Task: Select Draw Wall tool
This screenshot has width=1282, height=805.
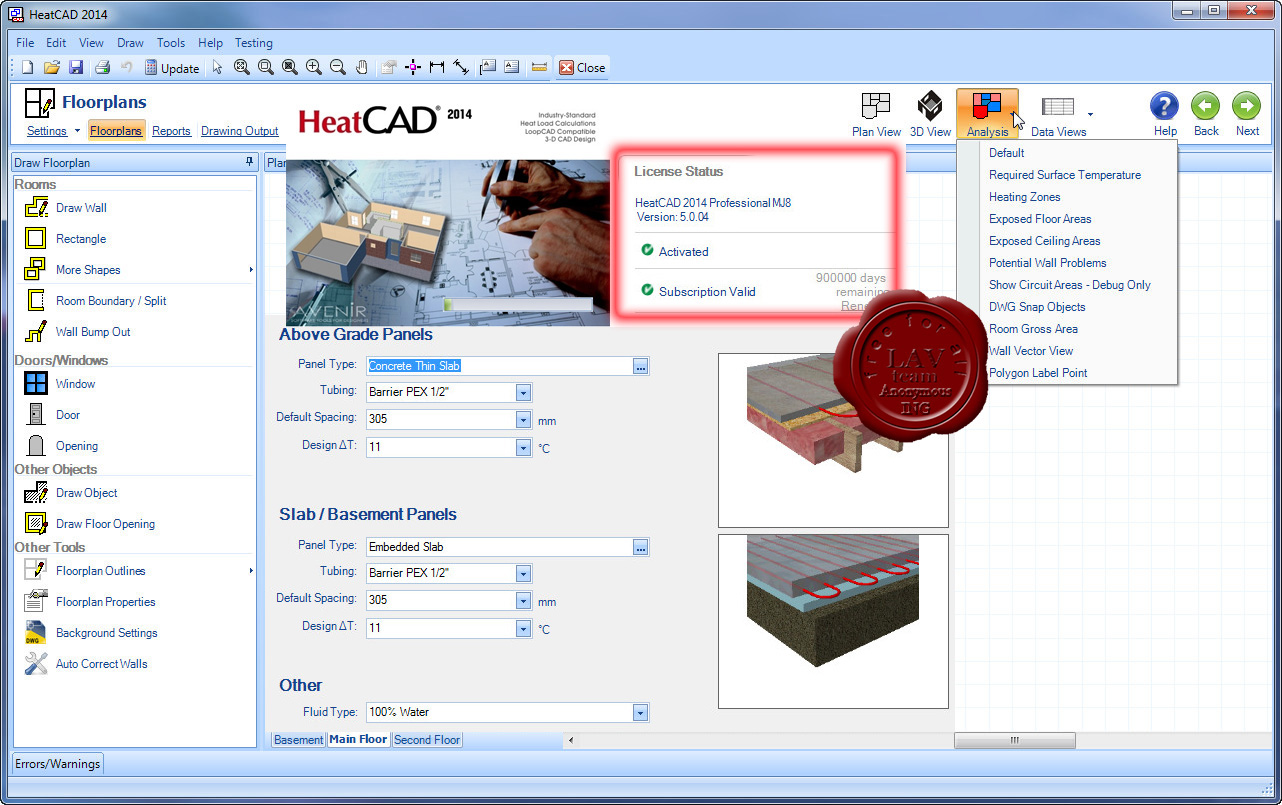Action: [x=81, y=208]
